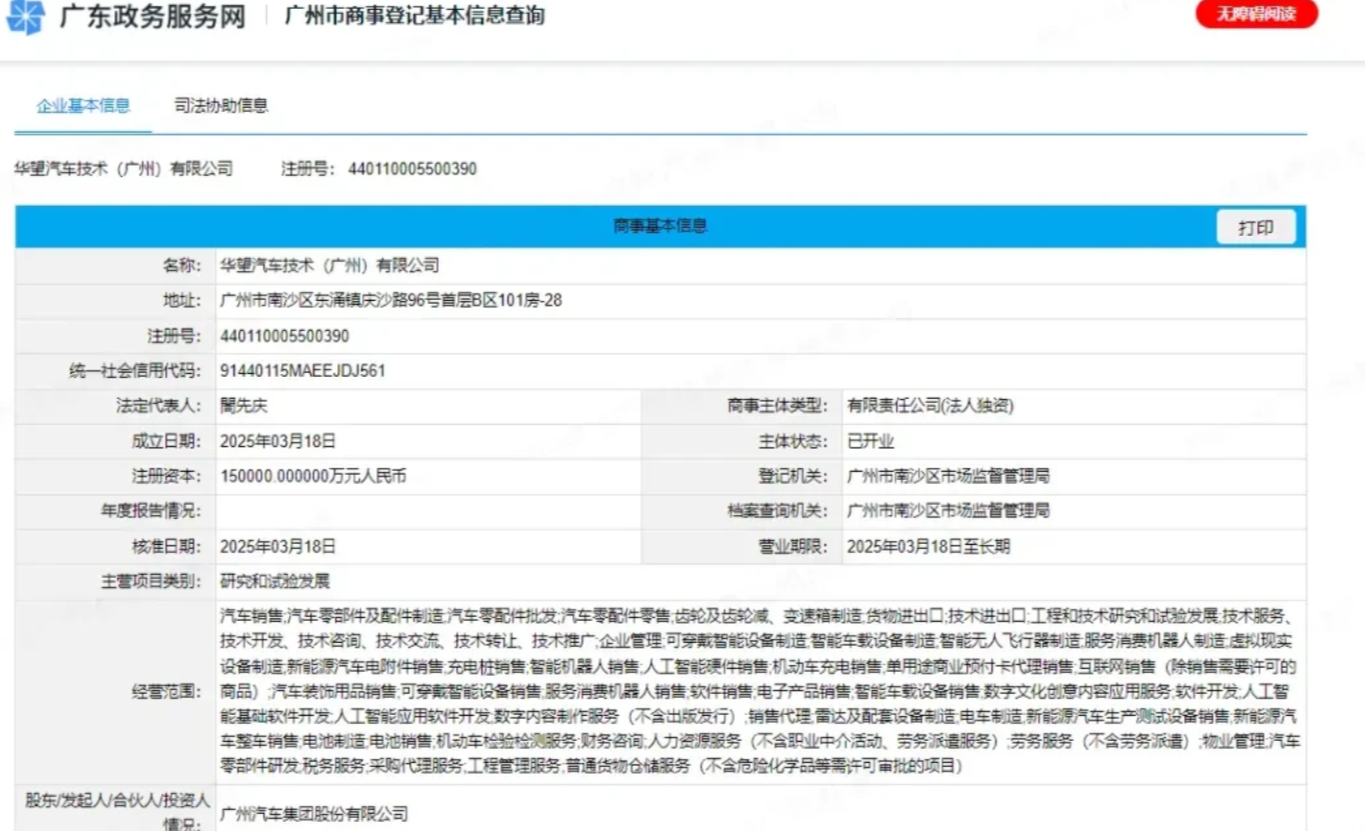Click the 注册资本 label
Screen dimensions: 1365x831
point(167,476)
